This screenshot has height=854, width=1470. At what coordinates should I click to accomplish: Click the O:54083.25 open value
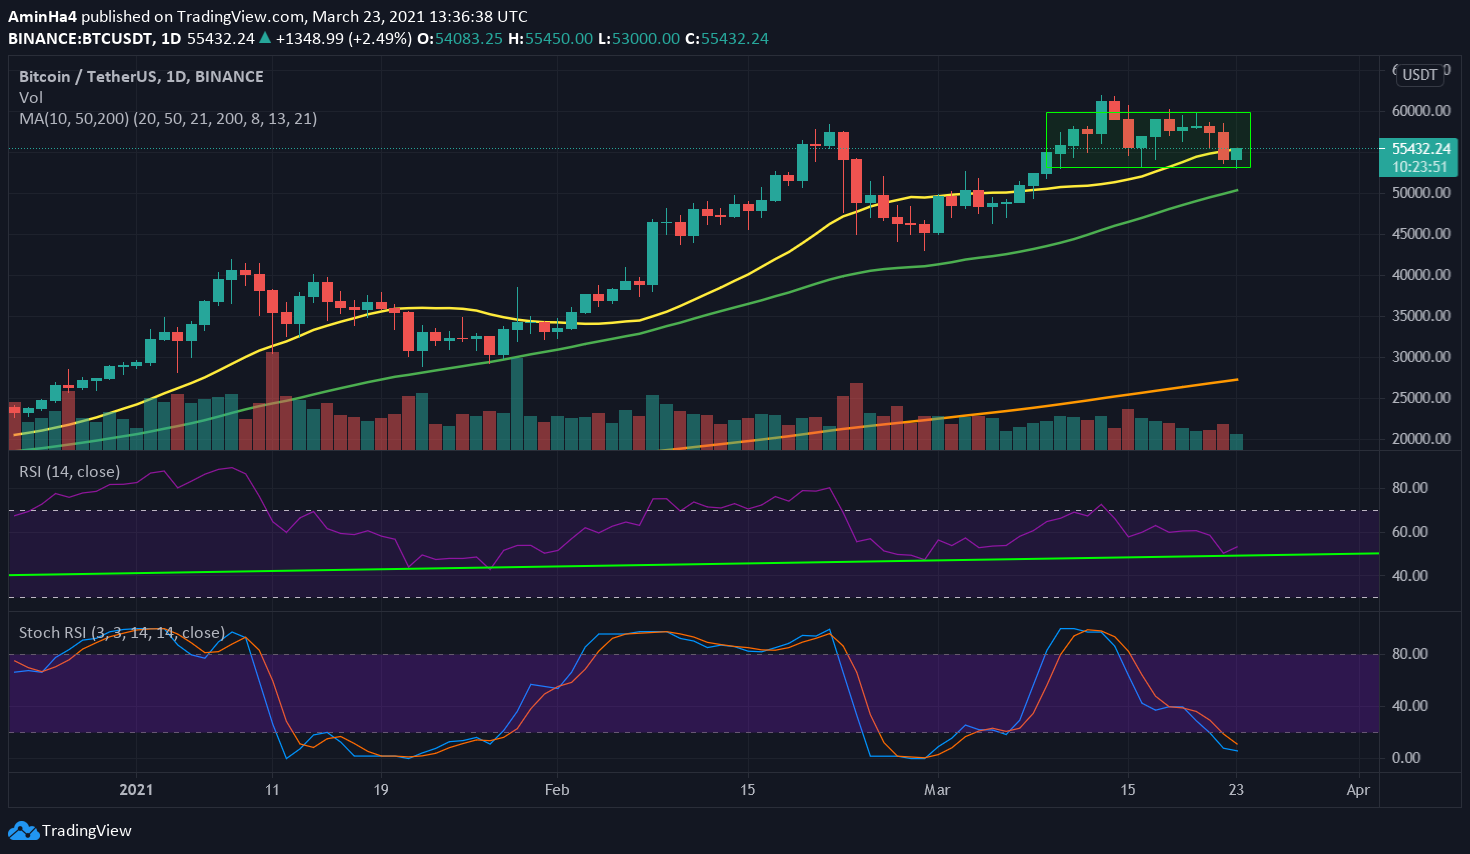point(460,38)
